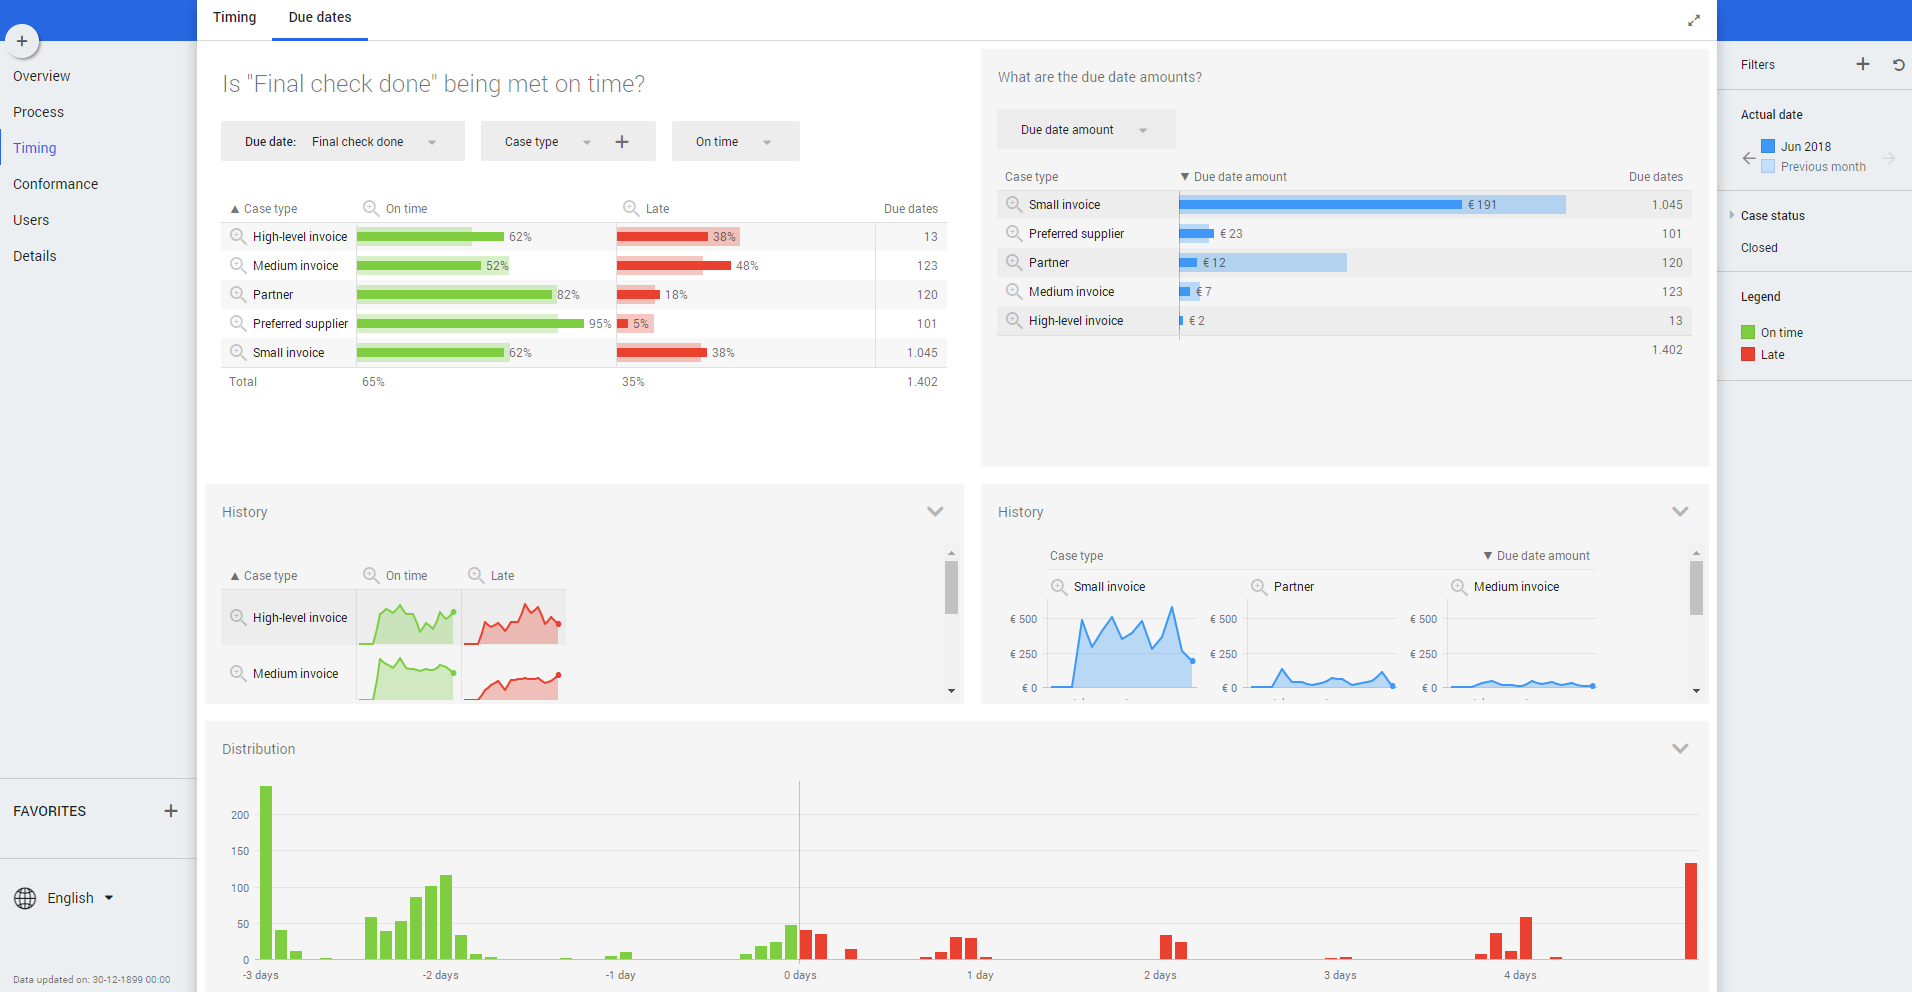
Task: Open Conformance in the left sidebar
Action: point(56,184)
